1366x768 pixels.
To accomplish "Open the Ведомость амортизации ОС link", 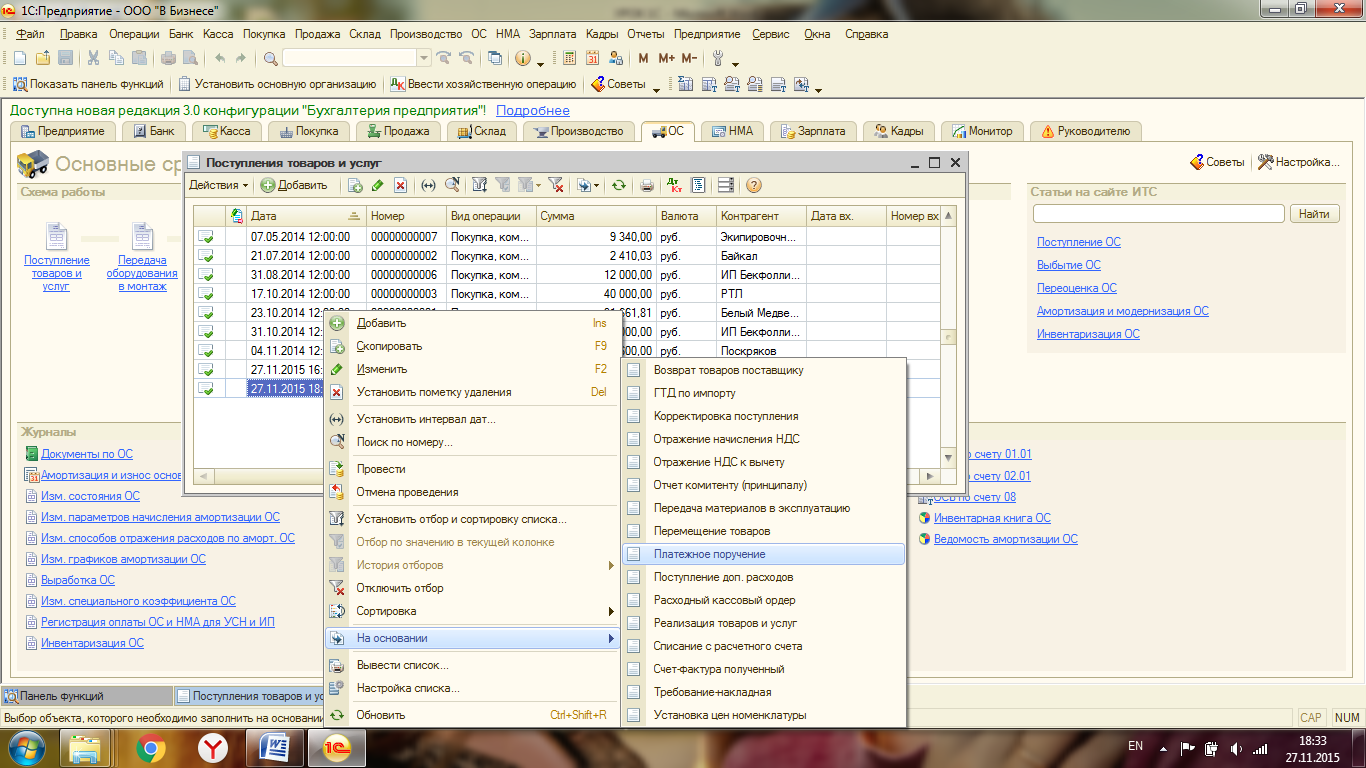I will 1006,539.
